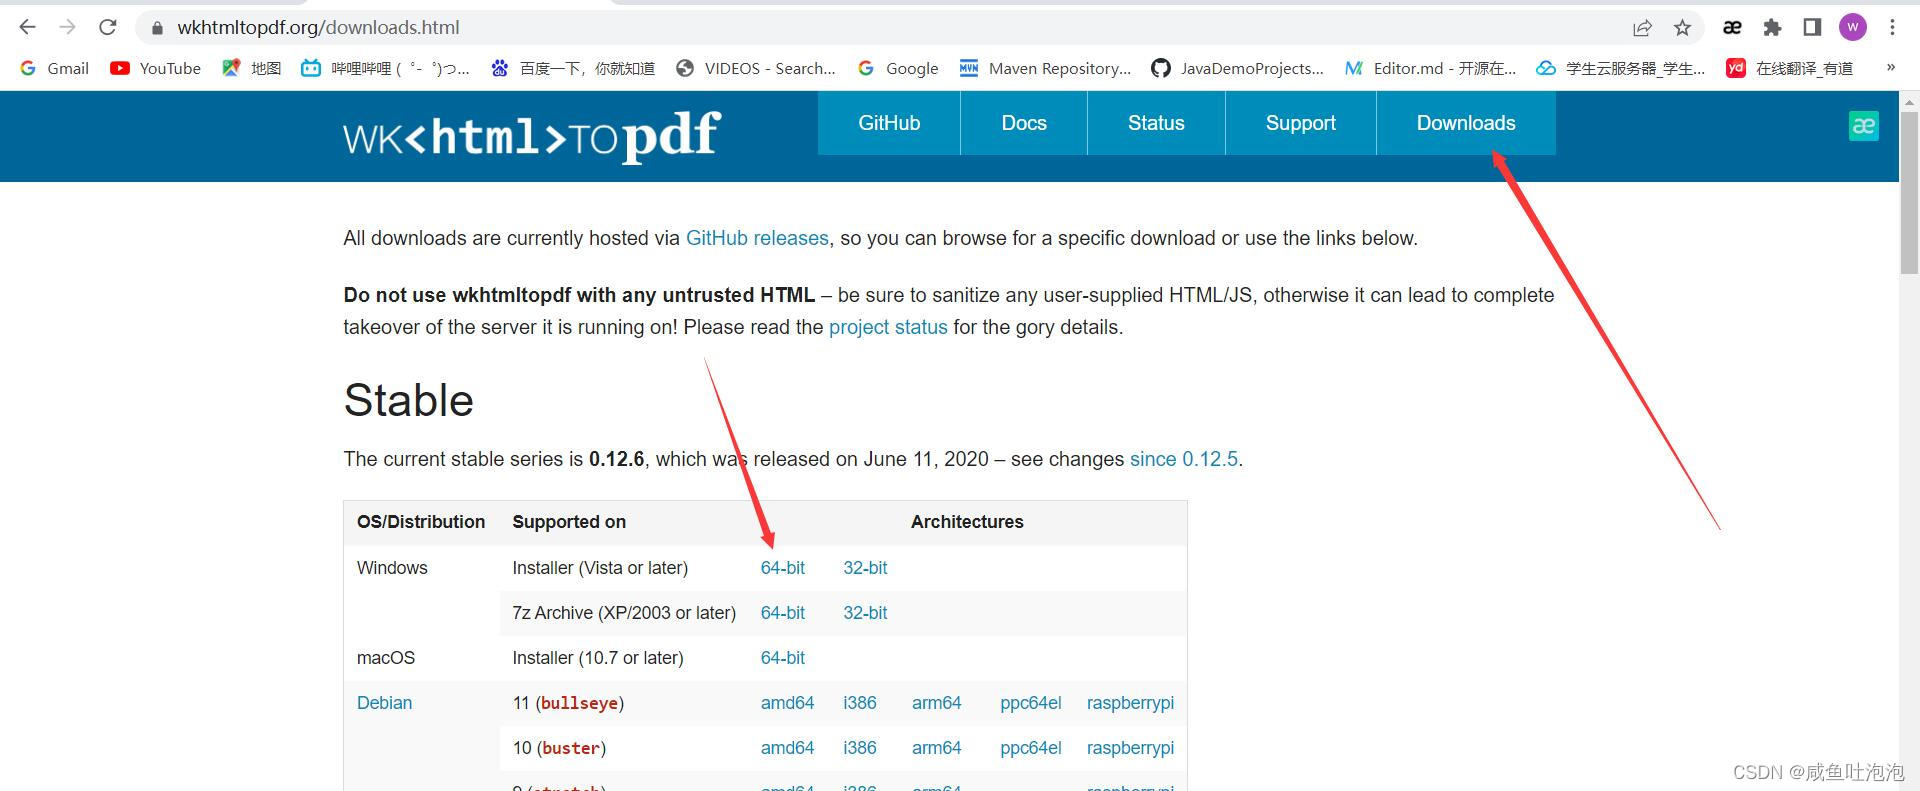Open the Status nav tab
1920x791 pixels.
pyautogui.click(x=1156, y=123)
